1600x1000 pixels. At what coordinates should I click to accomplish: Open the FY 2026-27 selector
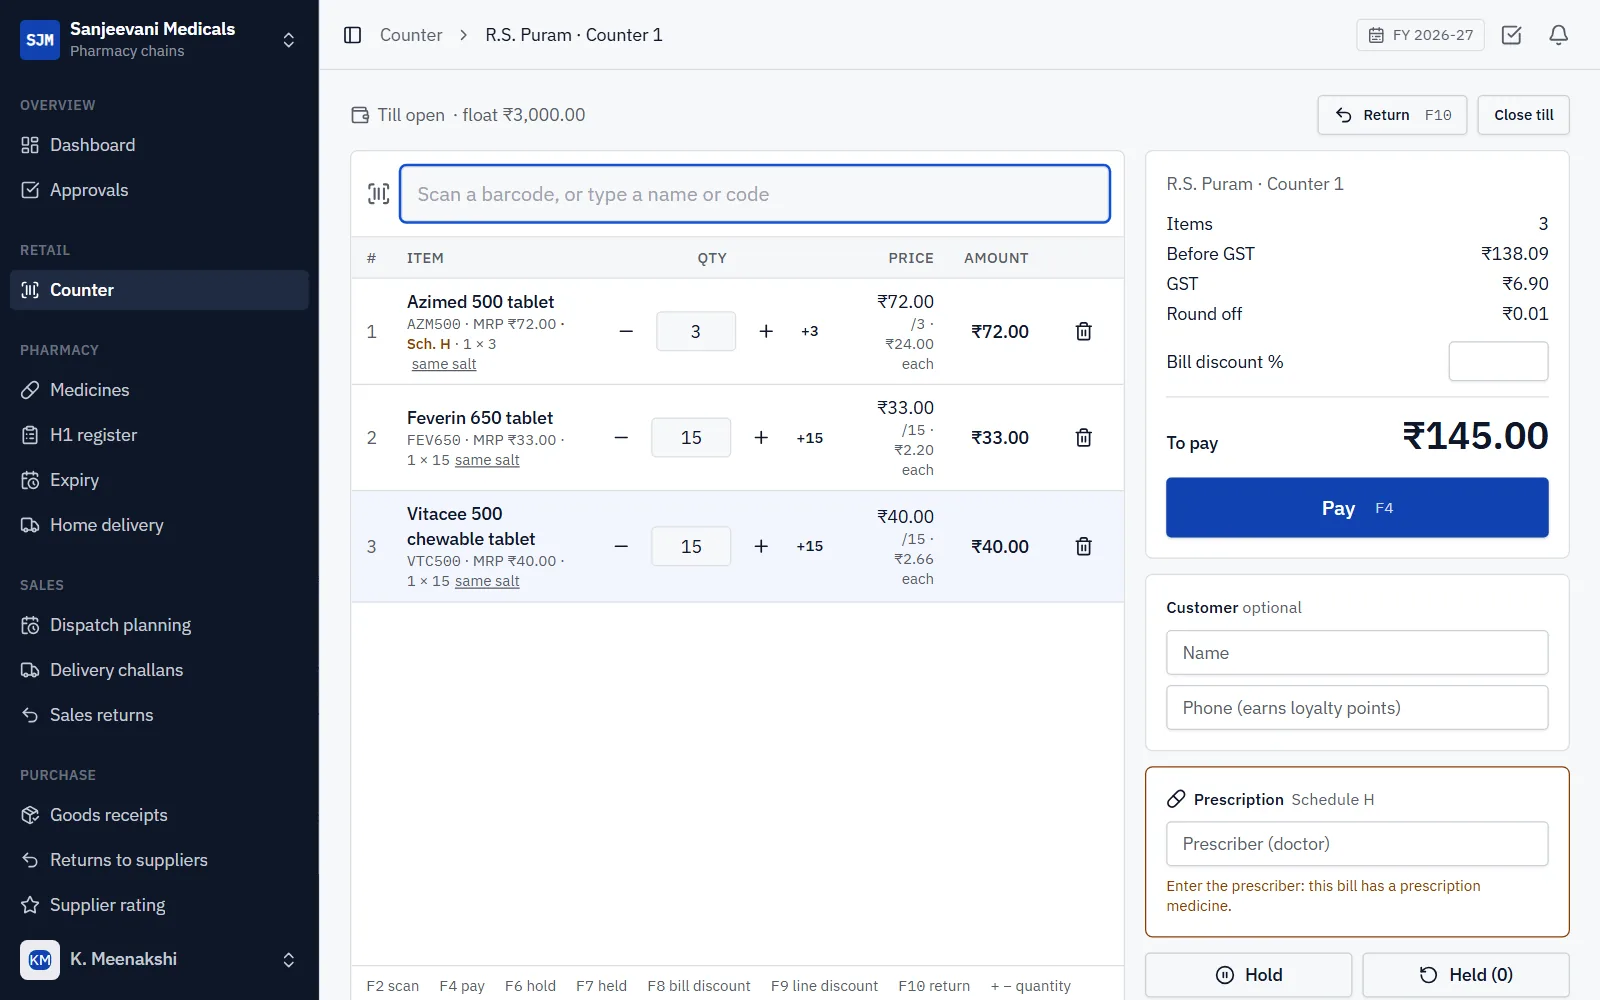tap(1420, 35)
